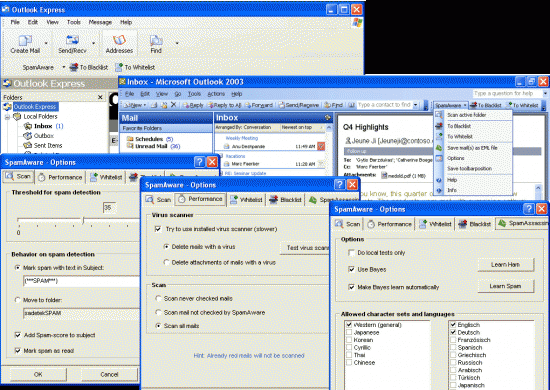The height and width of the screenshot is (390, 550).
Task: Close the Folders pane with X
Action: [100, 97]
